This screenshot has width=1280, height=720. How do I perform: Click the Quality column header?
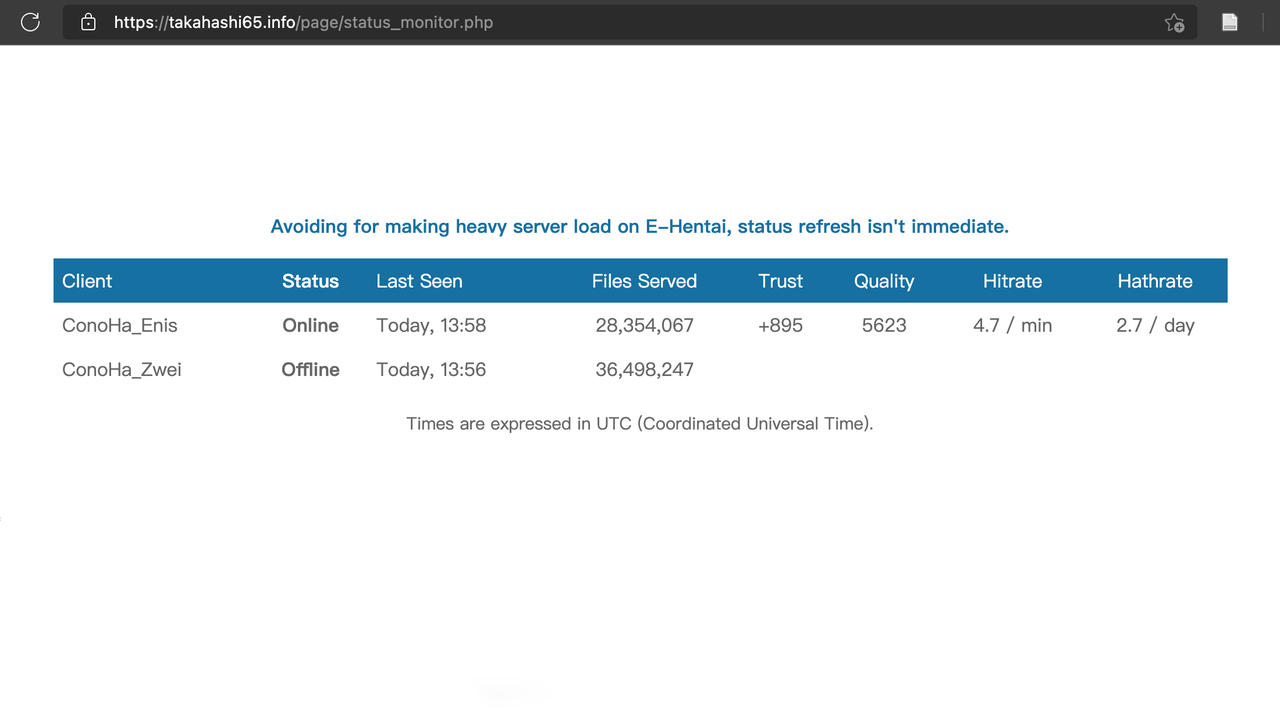pos(884,281)
